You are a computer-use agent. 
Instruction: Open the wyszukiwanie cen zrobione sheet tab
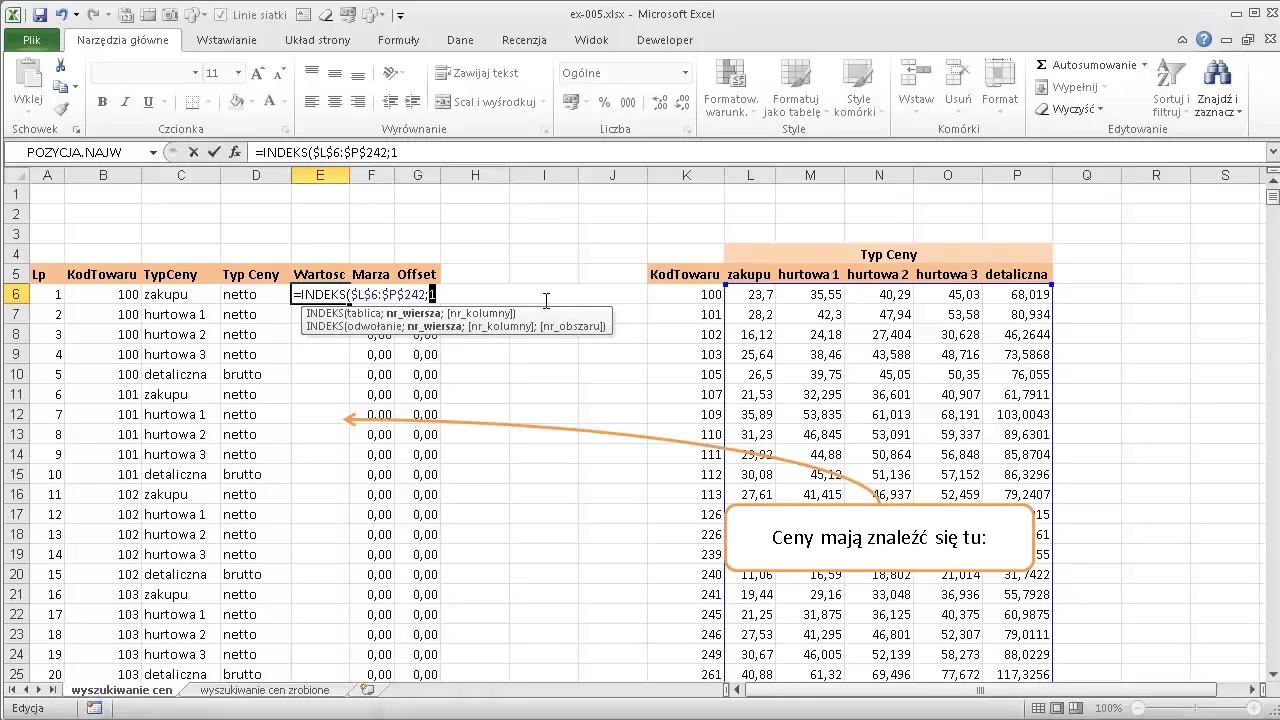(x=264, y=690)
